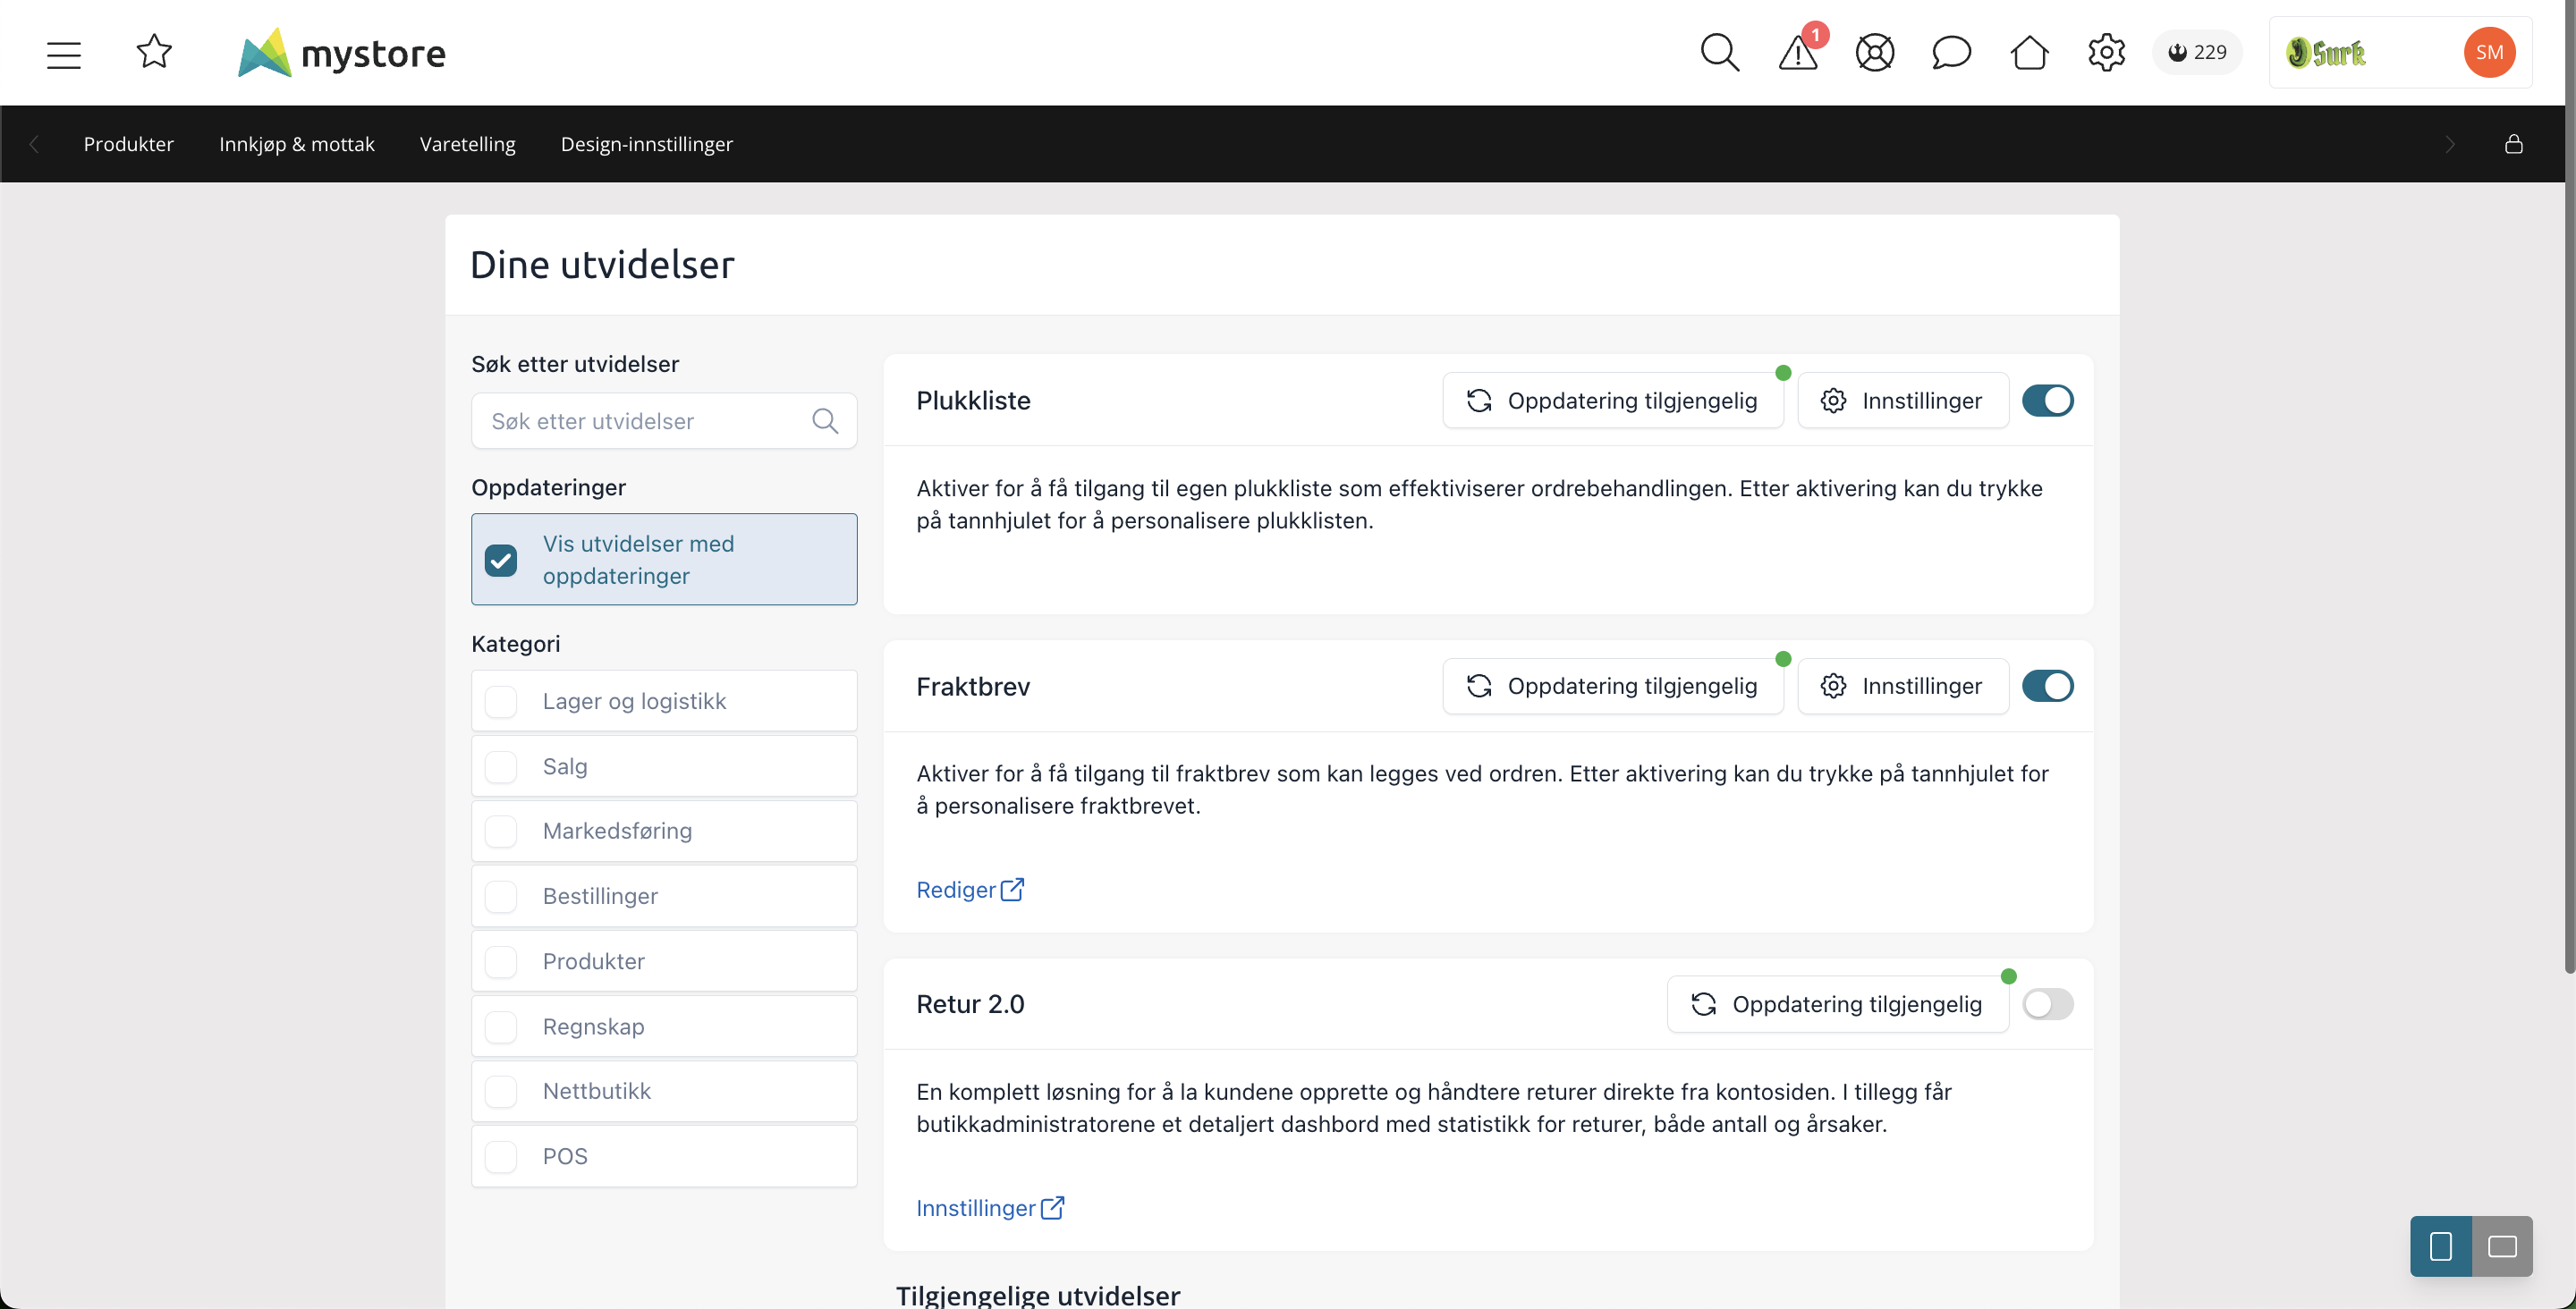Open Innkjøp & mottak menu item
The height and width of the screenshot is (1309, 2576).
click(x=297, y=144)
